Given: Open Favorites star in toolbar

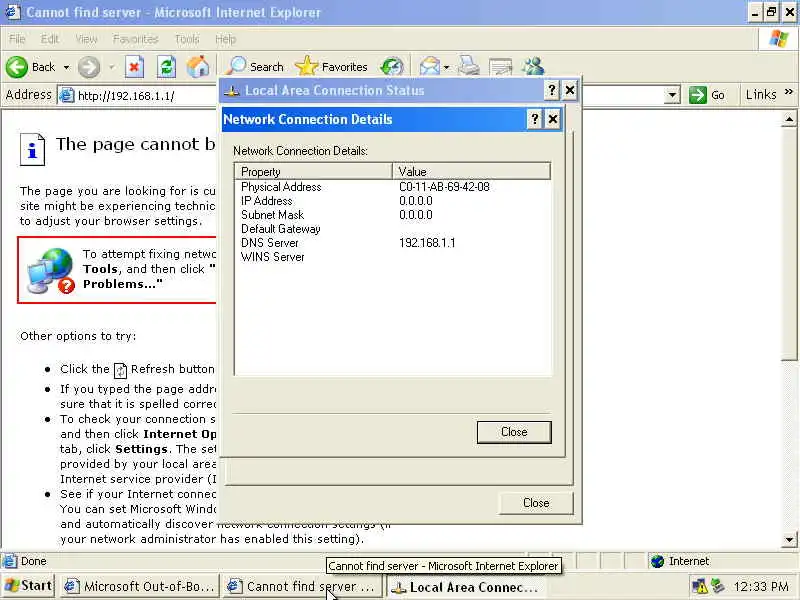Looking at the screenshot, I should pos(331,67).
